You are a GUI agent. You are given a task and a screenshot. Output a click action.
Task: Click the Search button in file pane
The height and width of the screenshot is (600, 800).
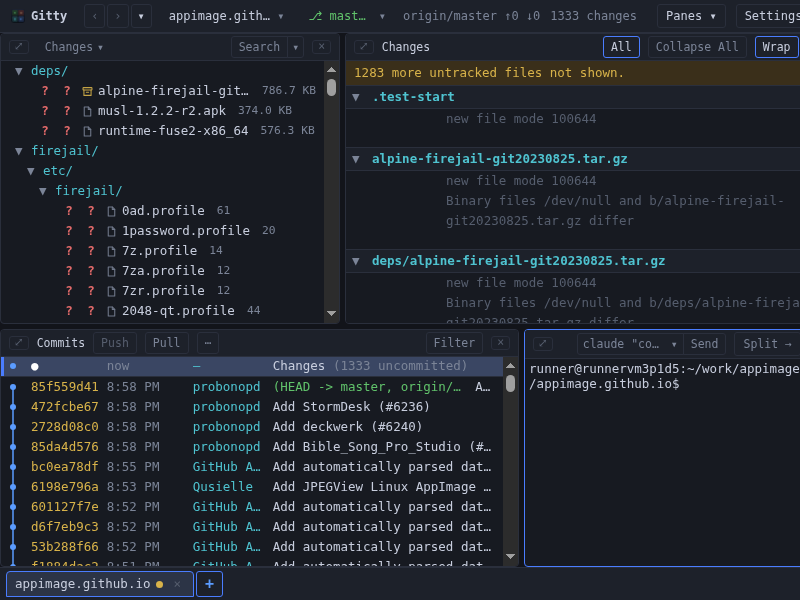click(259, 47)
